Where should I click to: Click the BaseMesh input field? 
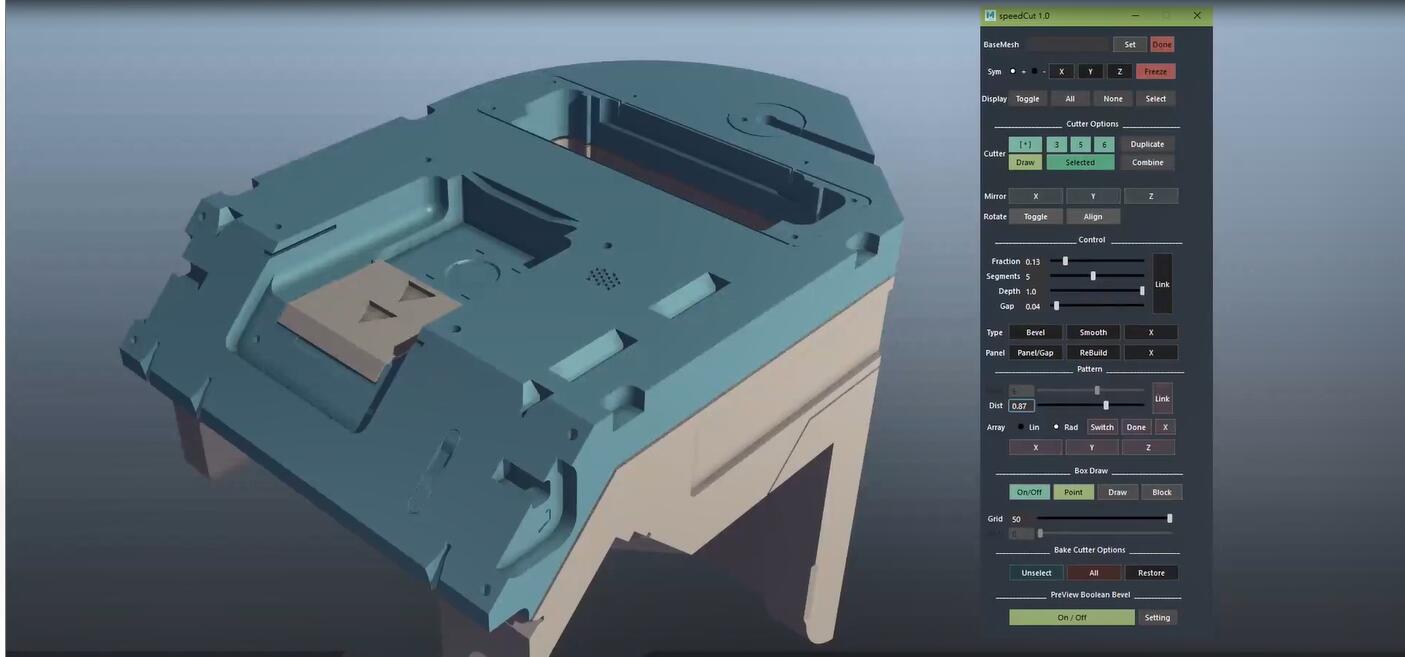[x=1068, y=44]
